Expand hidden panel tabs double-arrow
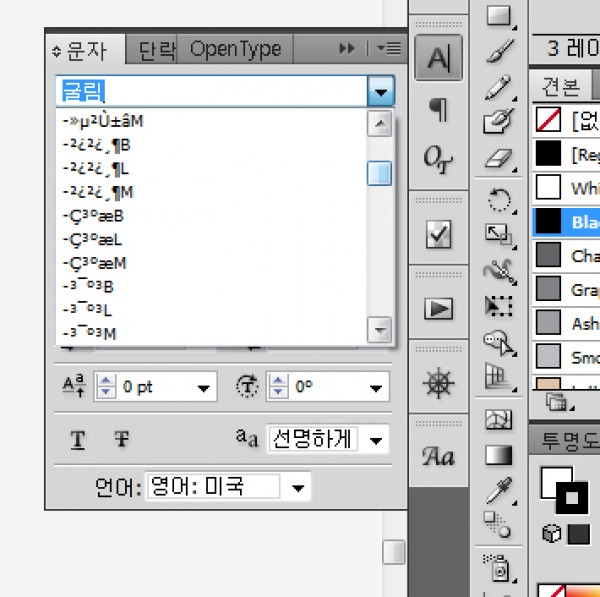 (x=347, y=49)
